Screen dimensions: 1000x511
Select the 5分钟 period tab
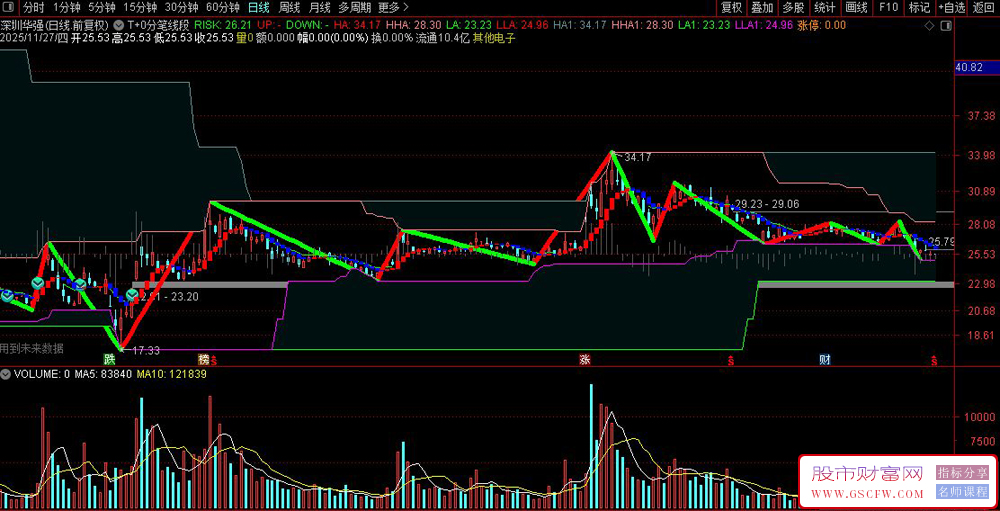click(101, 8)
